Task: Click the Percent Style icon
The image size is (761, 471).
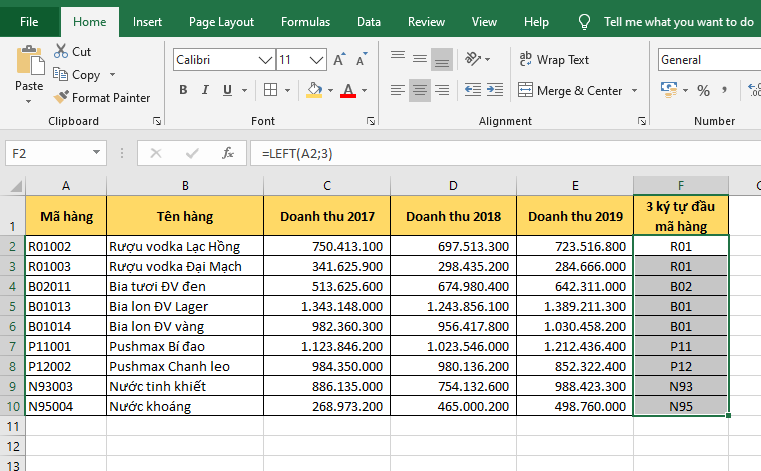Action: [703, 91]
